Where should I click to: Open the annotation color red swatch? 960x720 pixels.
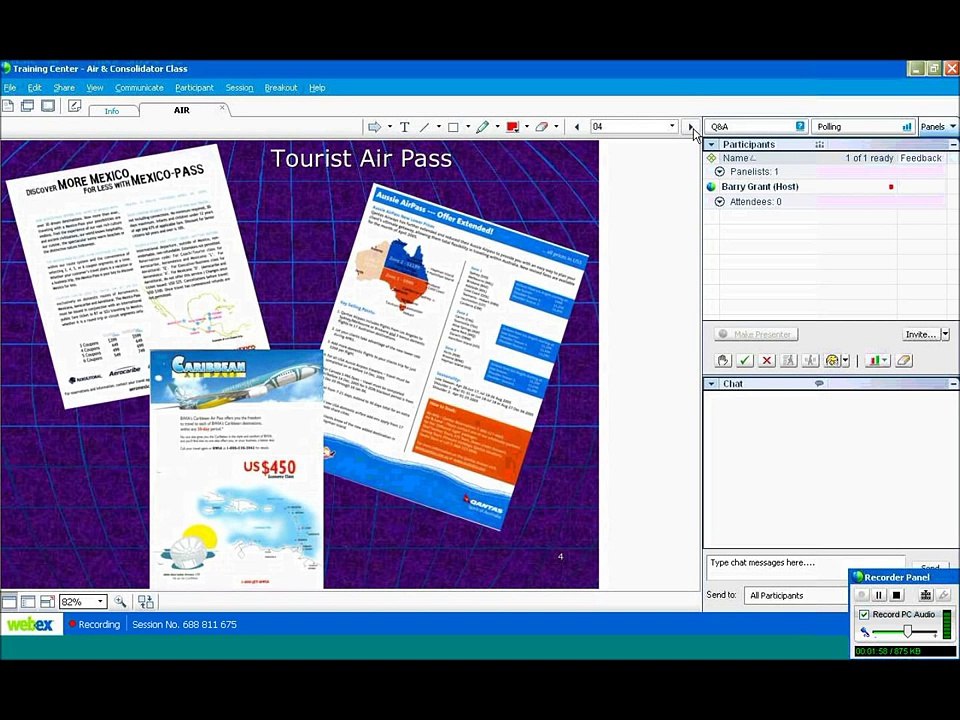(x=512, y=127)
